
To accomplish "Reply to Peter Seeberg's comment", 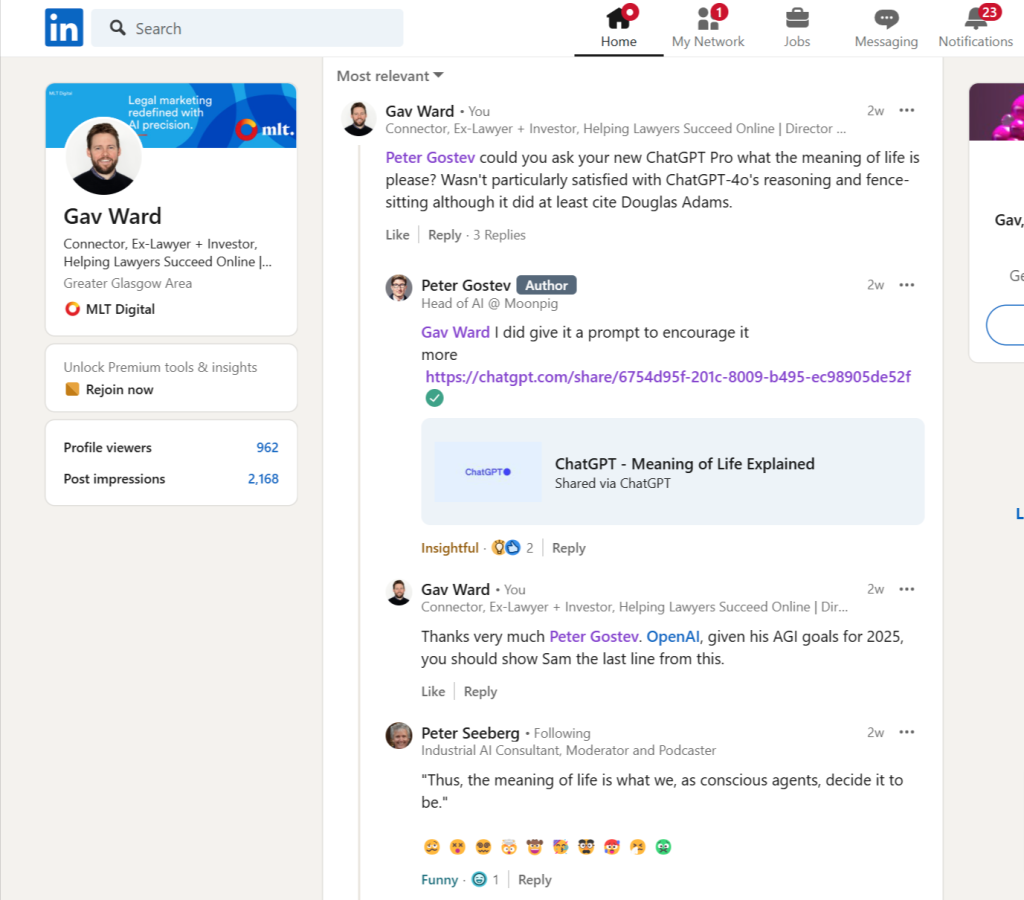I will coord(535,880).
